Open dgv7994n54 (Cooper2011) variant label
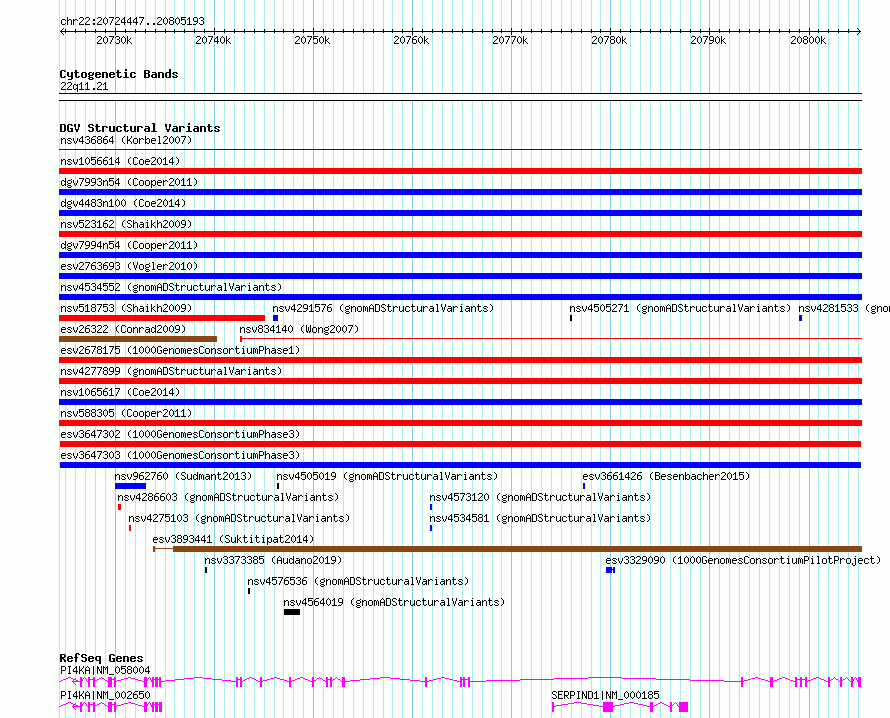The width and height of the screenshot is (890, 718). [x=129, y=245]
